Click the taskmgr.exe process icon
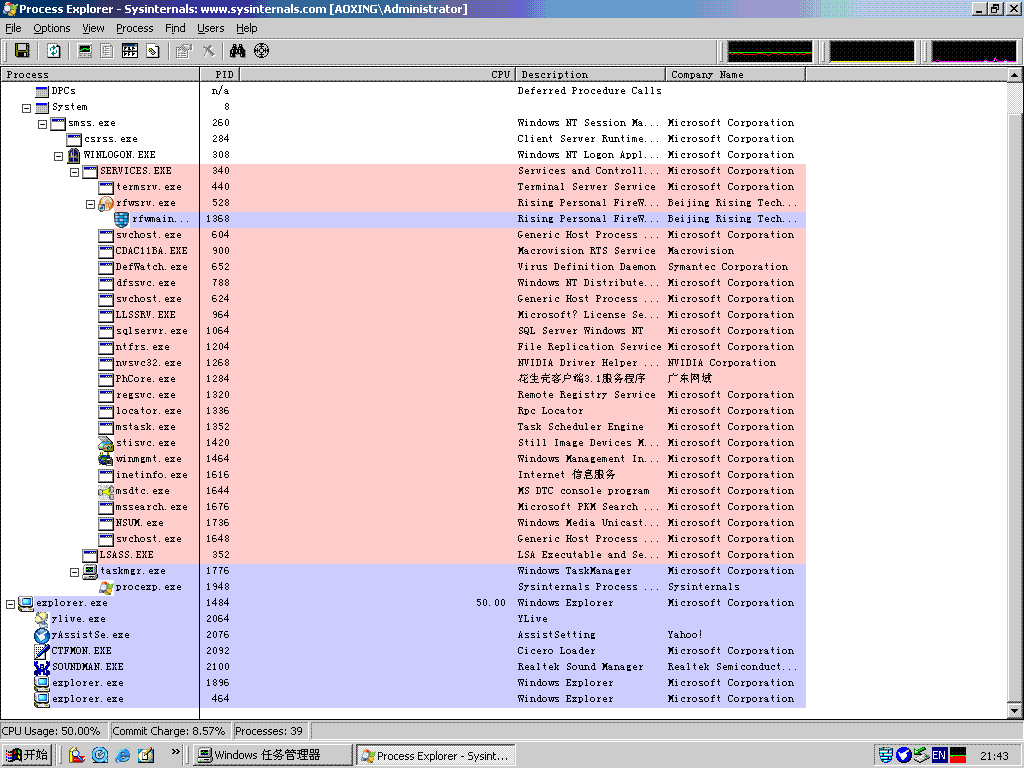The height and width of the screenshot is (768, 1024). tap(90, 571)
